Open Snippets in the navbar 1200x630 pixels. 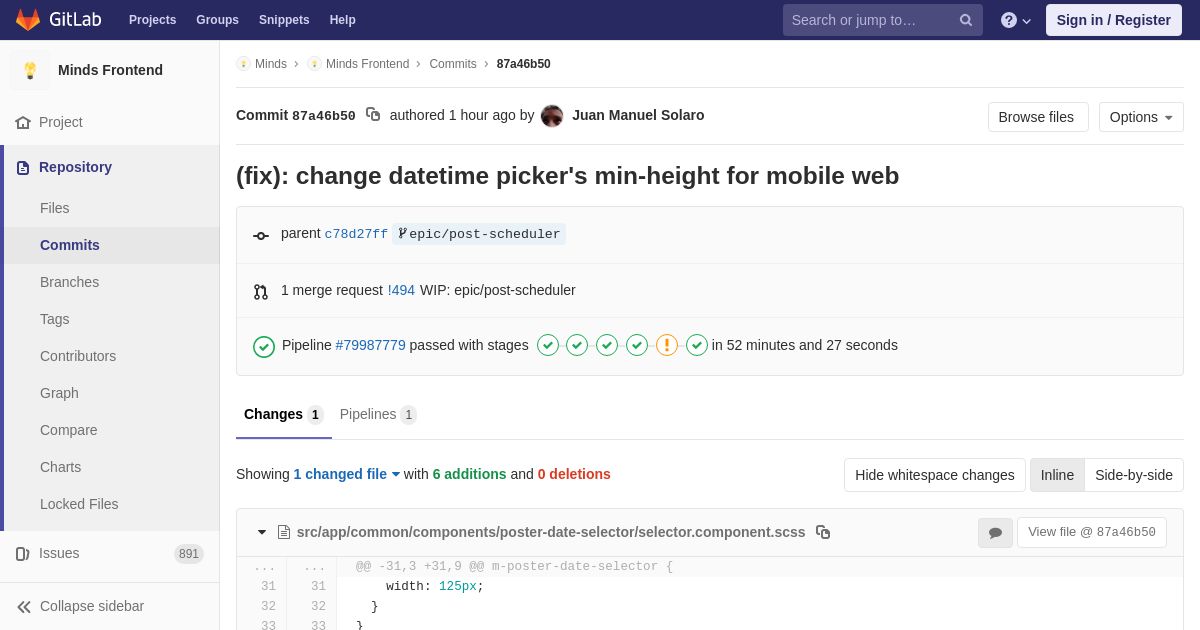(x=284, y=20)
